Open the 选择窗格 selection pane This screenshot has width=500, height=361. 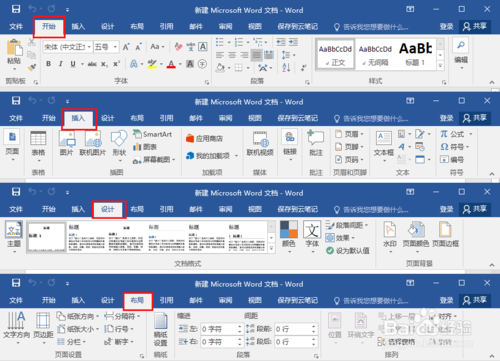click(397, 342)
